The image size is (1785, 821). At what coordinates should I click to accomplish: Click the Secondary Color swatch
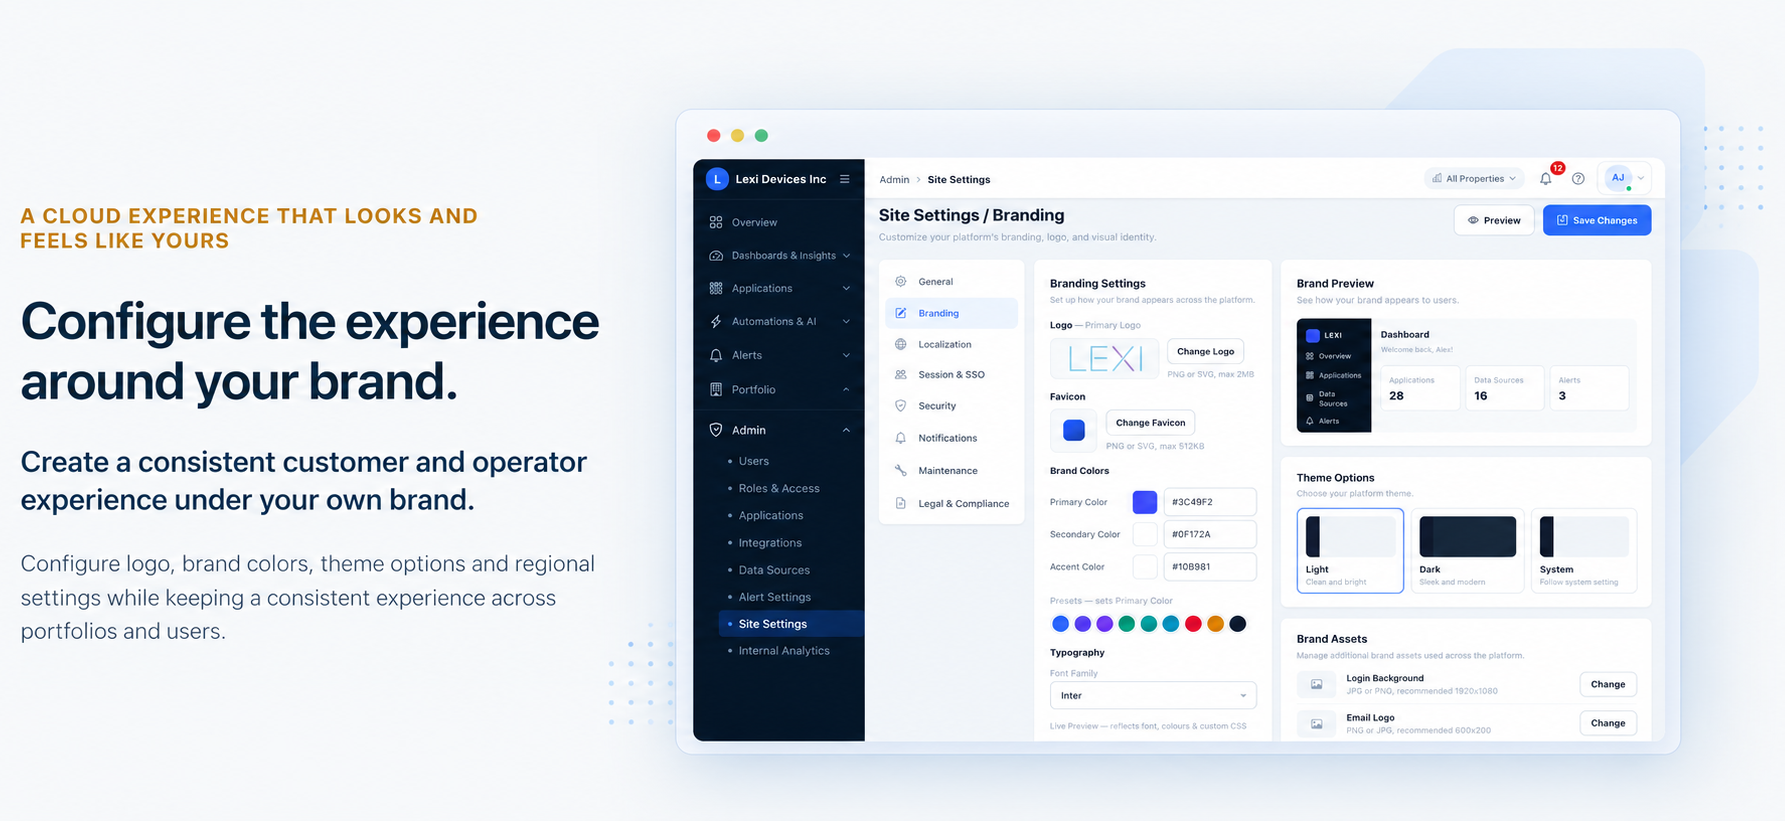coord(1145,534)
